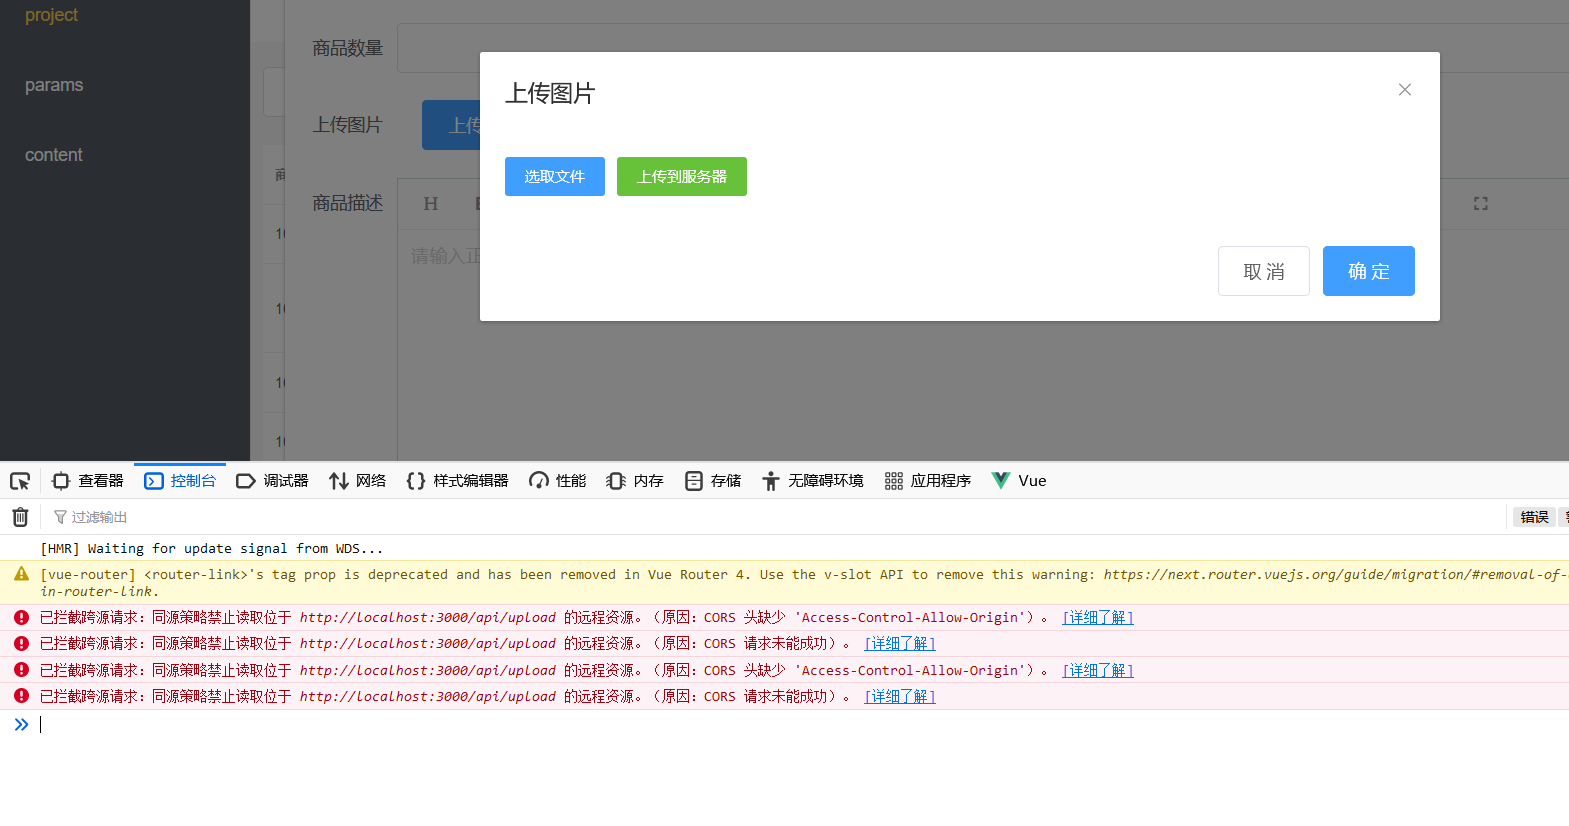This screenshot has width=1569, height=826.
Task: Switch to the 控制台 console tab
Action: (x=180, y=481)
